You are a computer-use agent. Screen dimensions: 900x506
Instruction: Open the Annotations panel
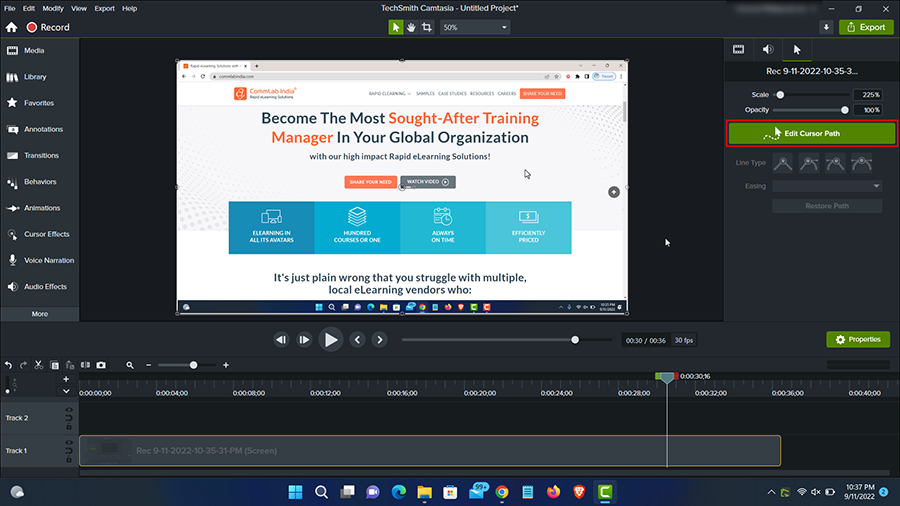[40, 129]
